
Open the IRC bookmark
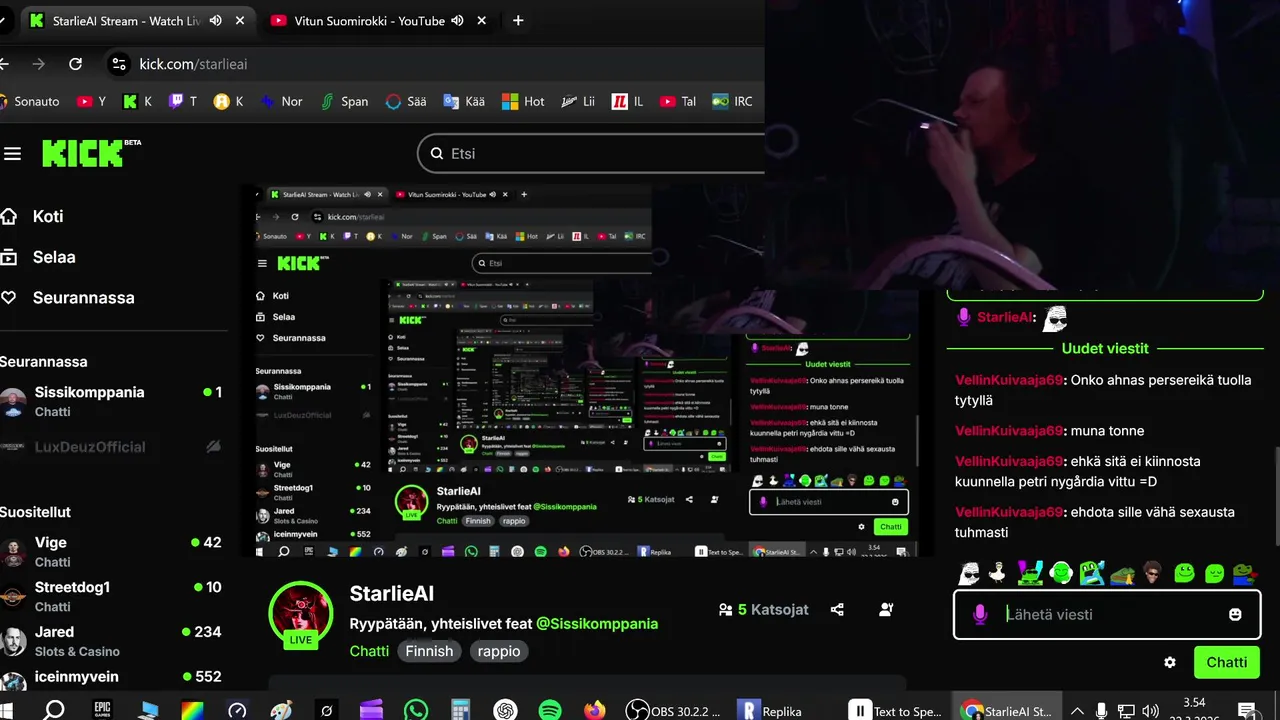tap(732, 101)
